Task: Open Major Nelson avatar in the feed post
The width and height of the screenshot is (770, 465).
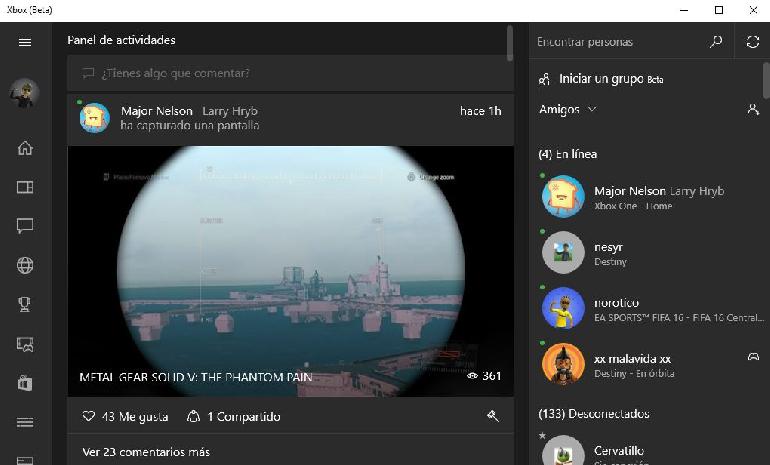Action: 94,118
